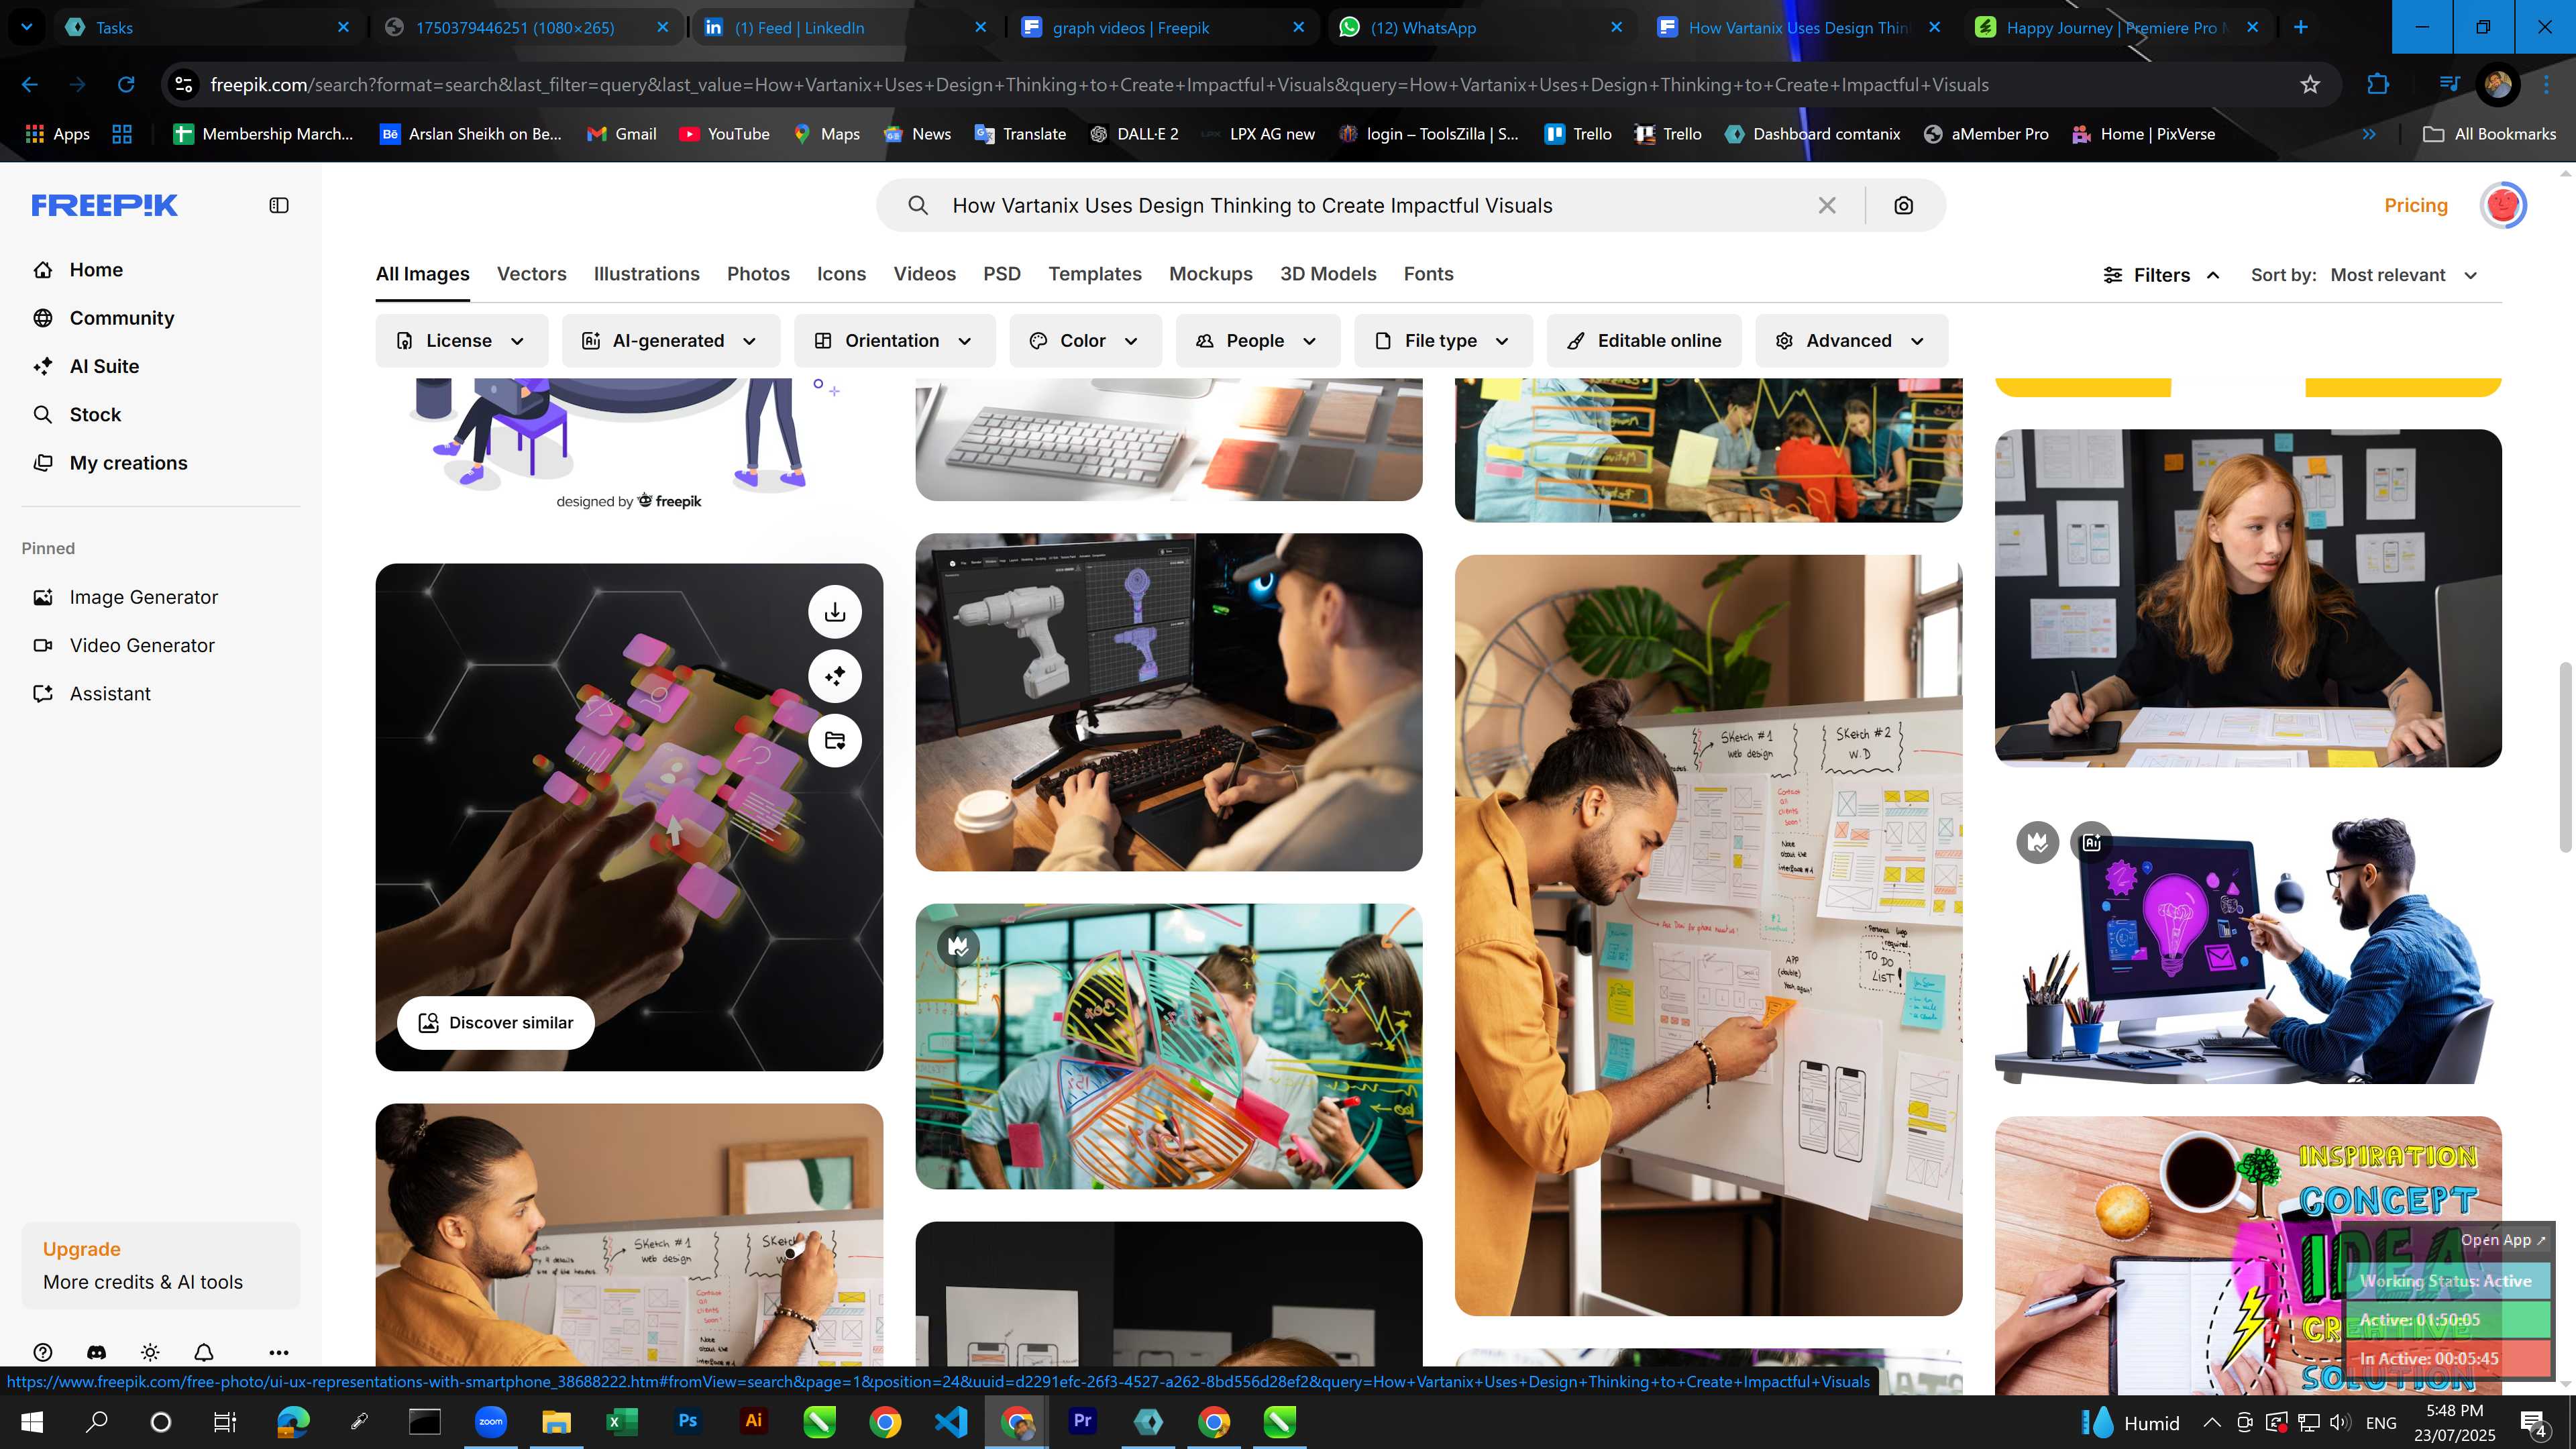Open Stock in the sidebar
Viewport: 2576px width, 1449px height.
coord(94,414)
